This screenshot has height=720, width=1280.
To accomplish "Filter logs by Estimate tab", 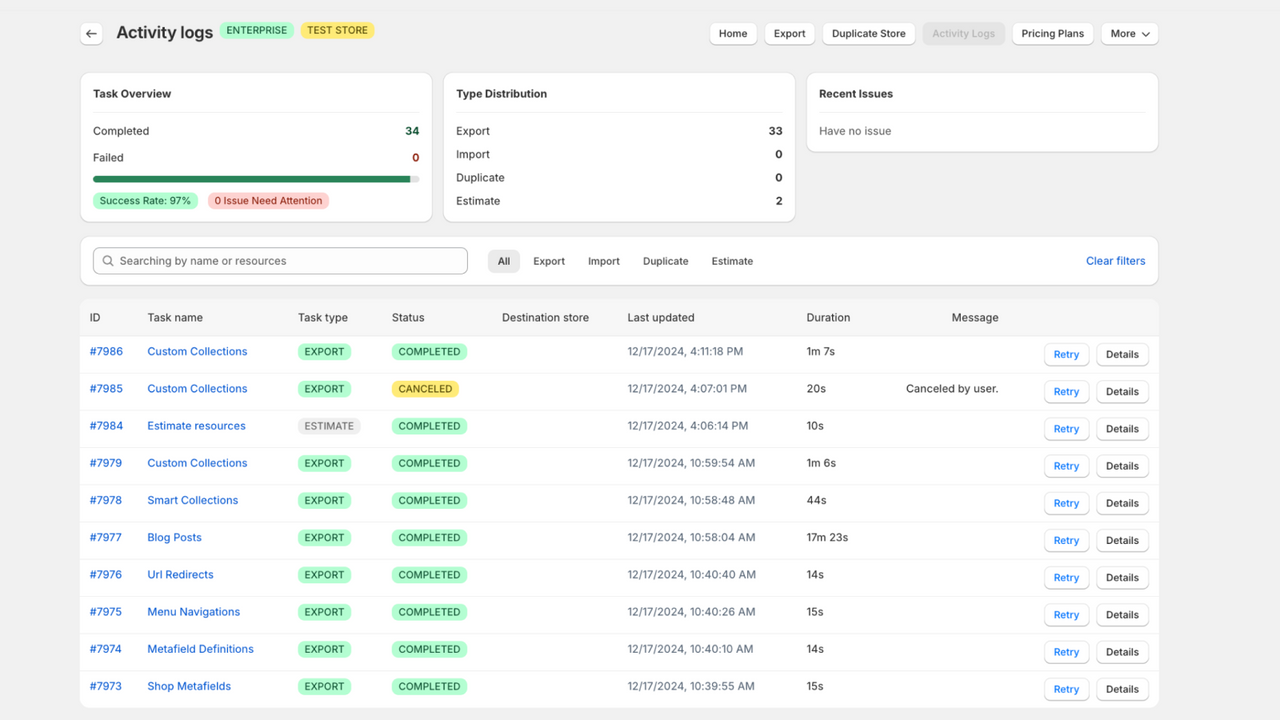I will (732, 261).
